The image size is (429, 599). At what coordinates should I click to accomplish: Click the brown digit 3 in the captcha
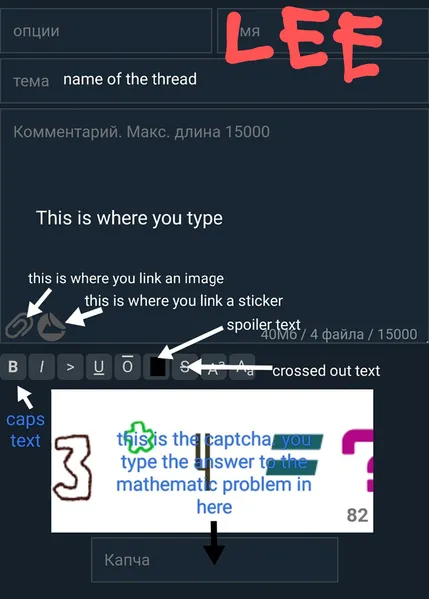72,468
